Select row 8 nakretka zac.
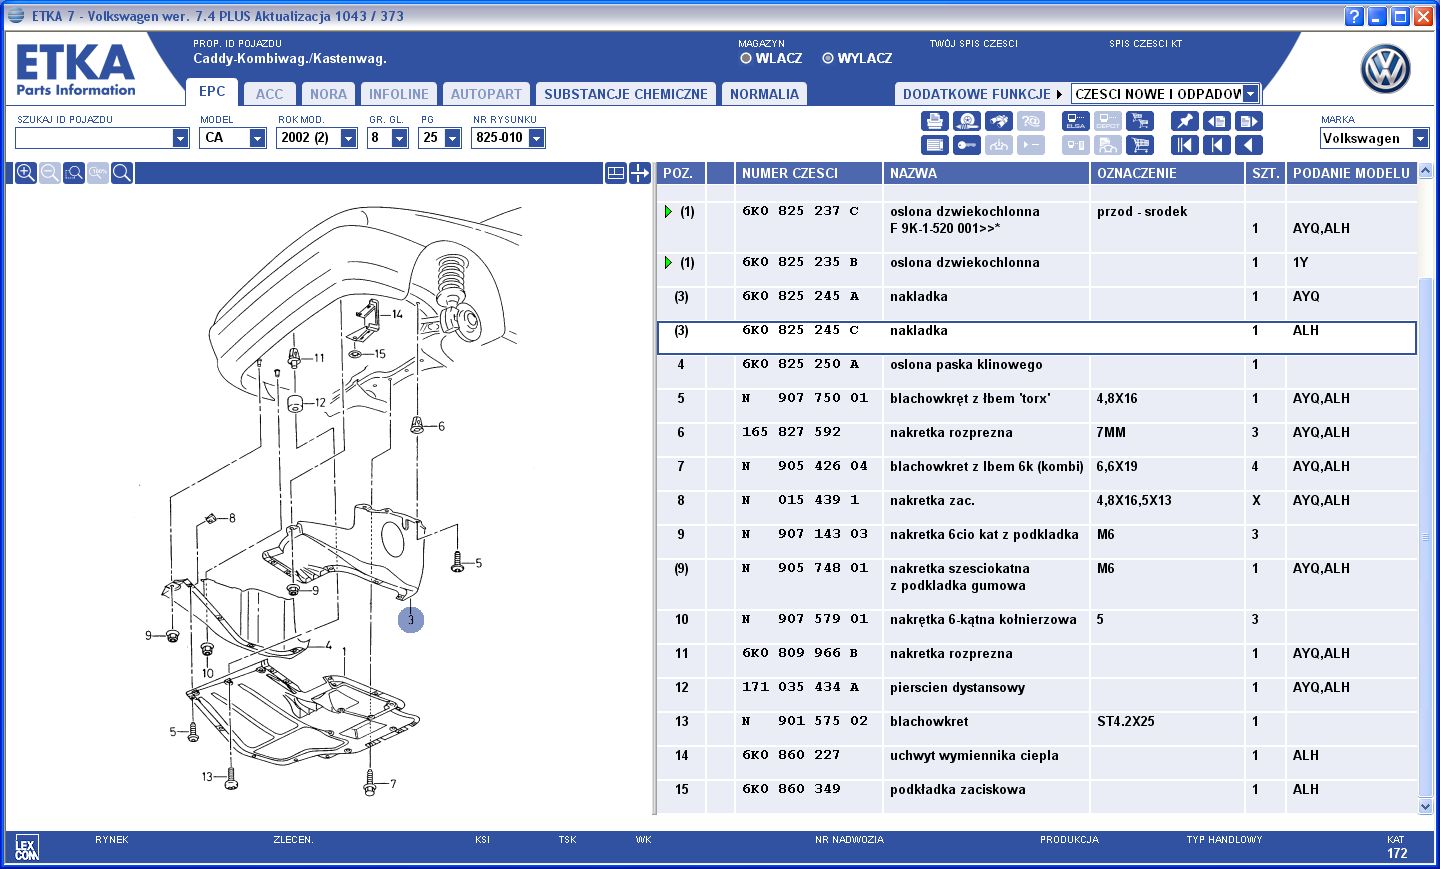1440x869 pixels. tap(1037, 508)
